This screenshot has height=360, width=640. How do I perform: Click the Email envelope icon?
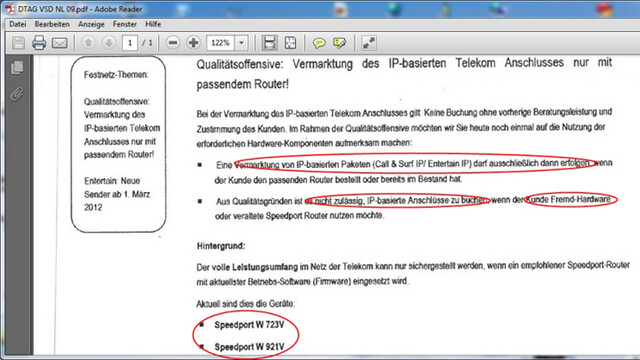pos(60,43)
